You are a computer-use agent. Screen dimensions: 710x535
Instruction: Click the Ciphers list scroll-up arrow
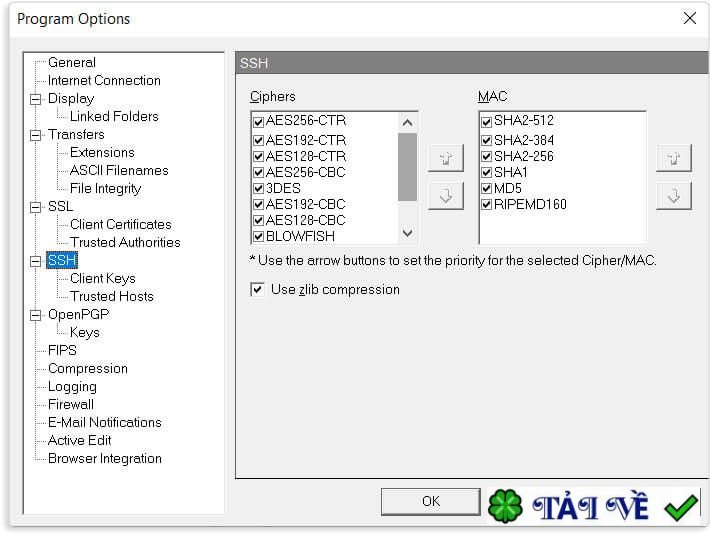coord(408,123)
